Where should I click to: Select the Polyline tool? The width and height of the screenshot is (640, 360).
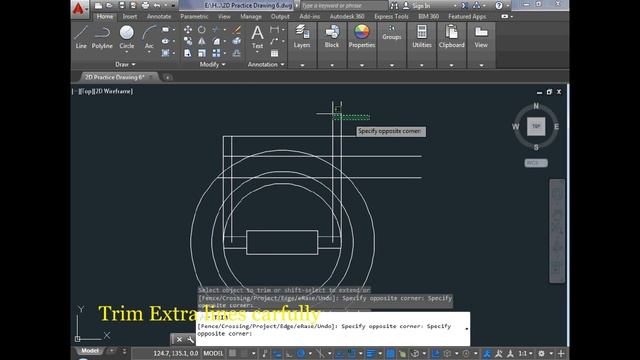click(102, 37)
